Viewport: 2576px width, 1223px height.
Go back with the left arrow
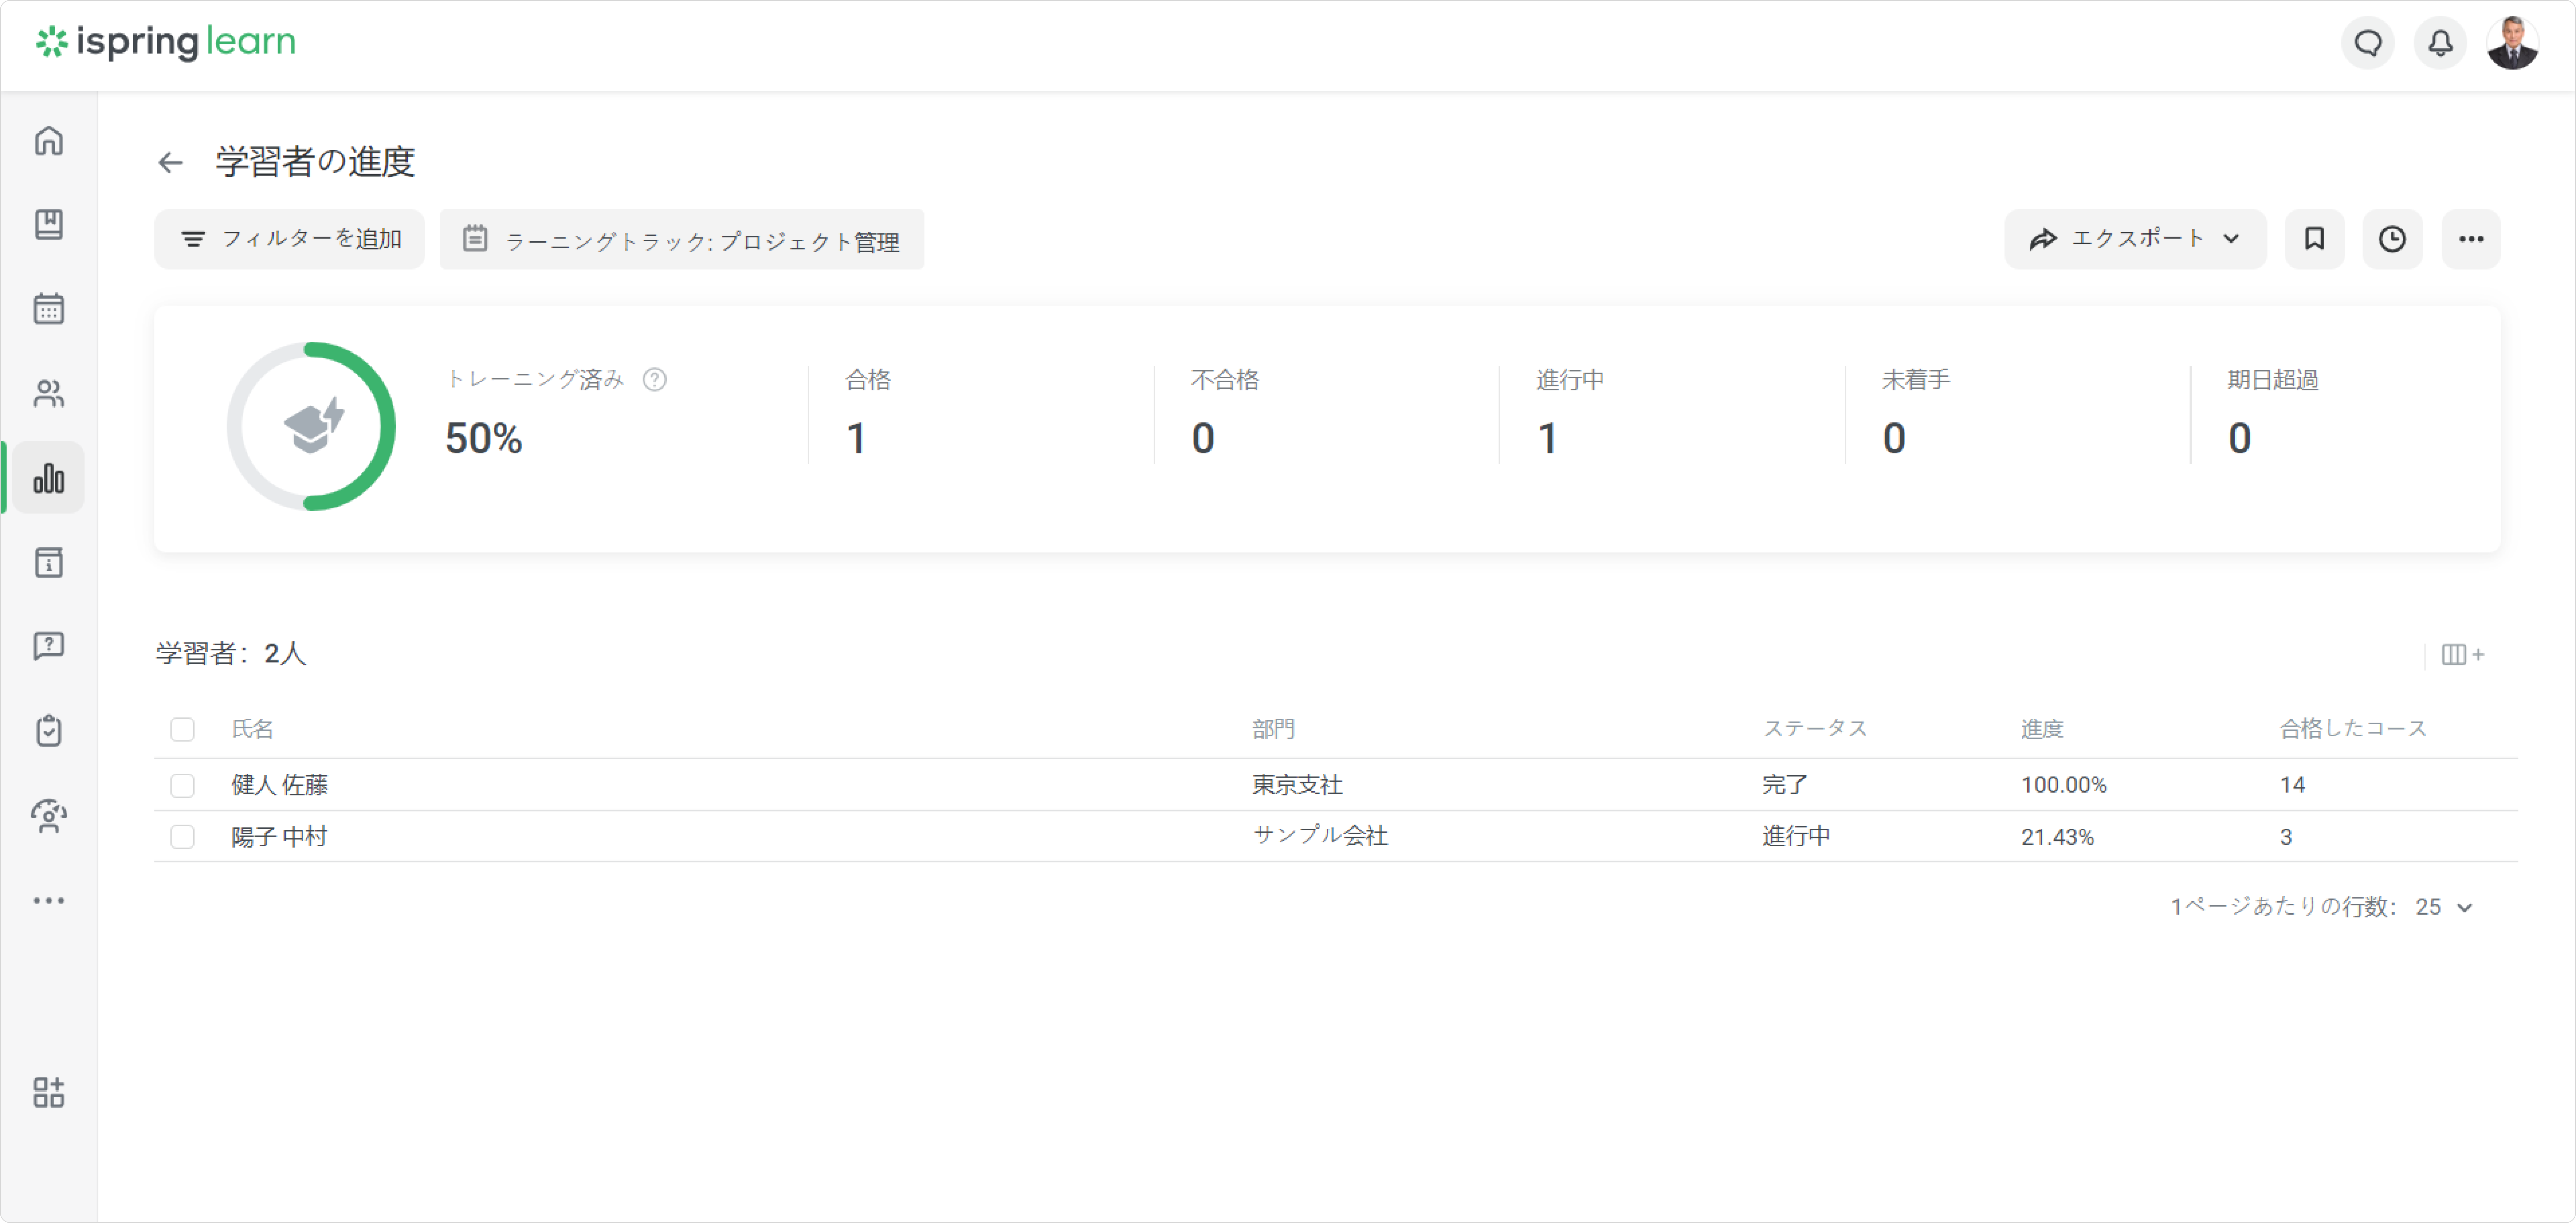171,162
